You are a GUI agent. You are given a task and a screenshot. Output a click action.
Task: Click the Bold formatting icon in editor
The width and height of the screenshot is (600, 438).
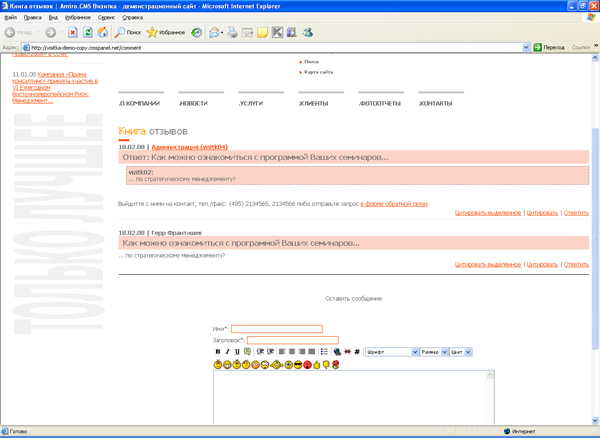click(x=218, y=352)
